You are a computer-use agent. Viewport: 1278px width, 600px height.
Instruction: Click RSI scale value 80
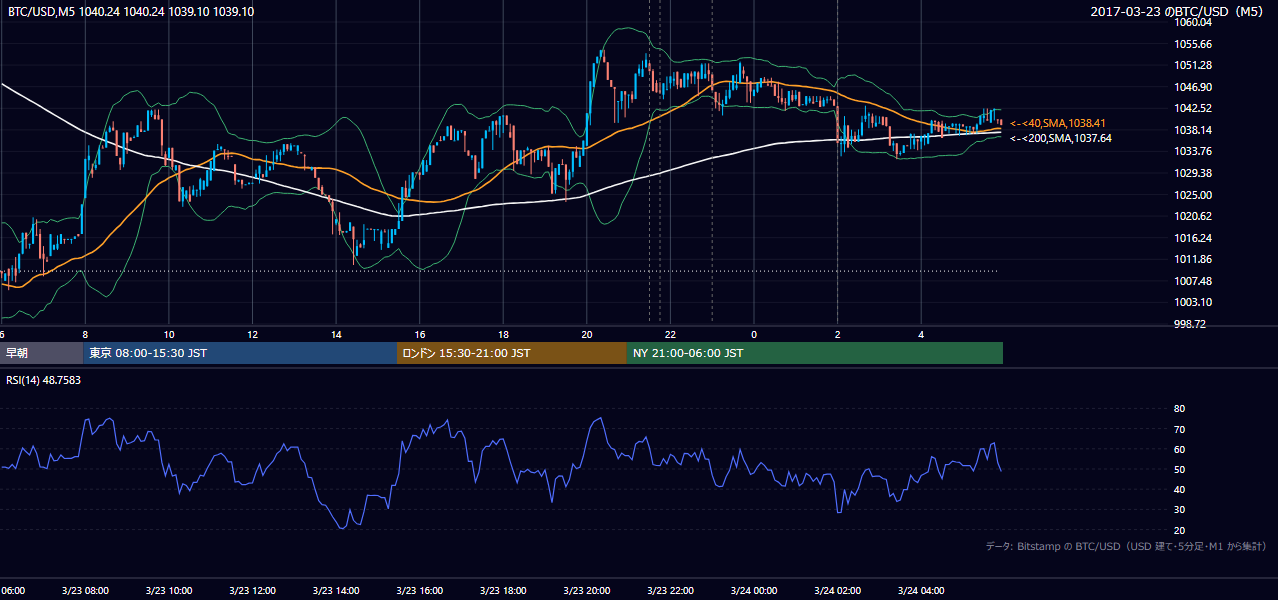1179,409
